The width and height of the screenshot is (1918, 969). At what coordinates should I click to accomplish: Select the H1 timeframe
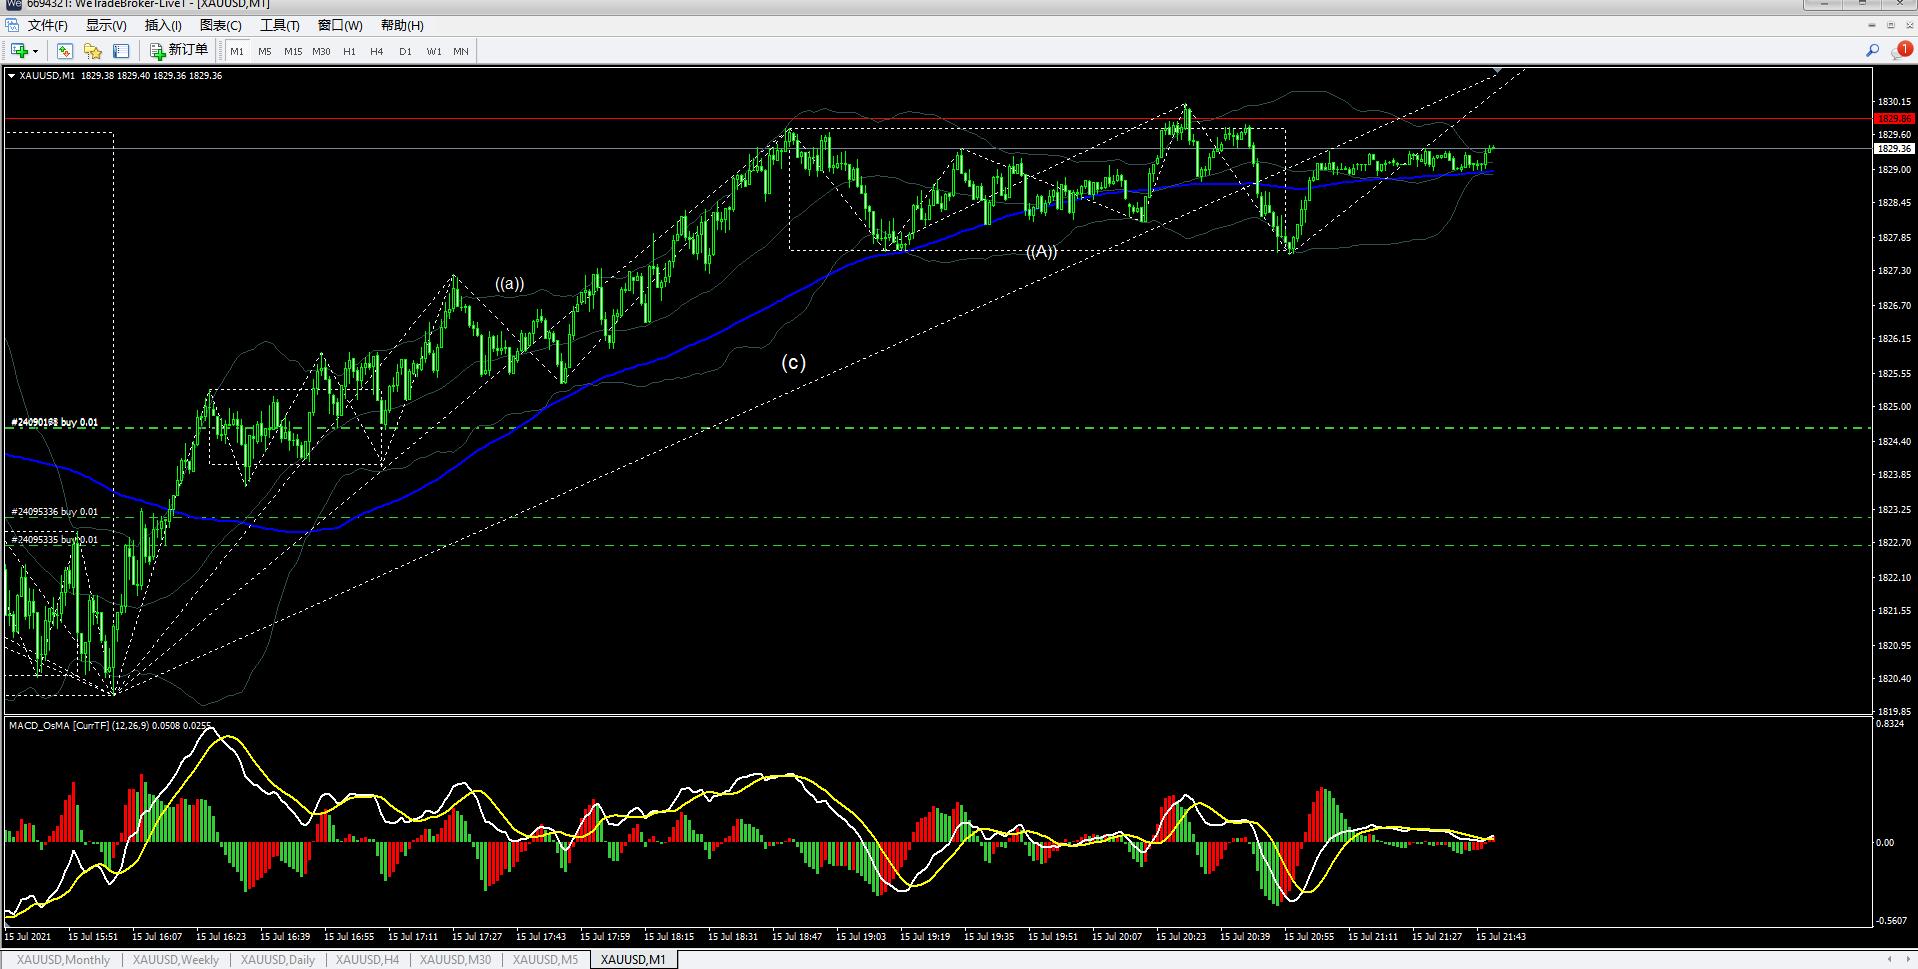pos(349,51)
